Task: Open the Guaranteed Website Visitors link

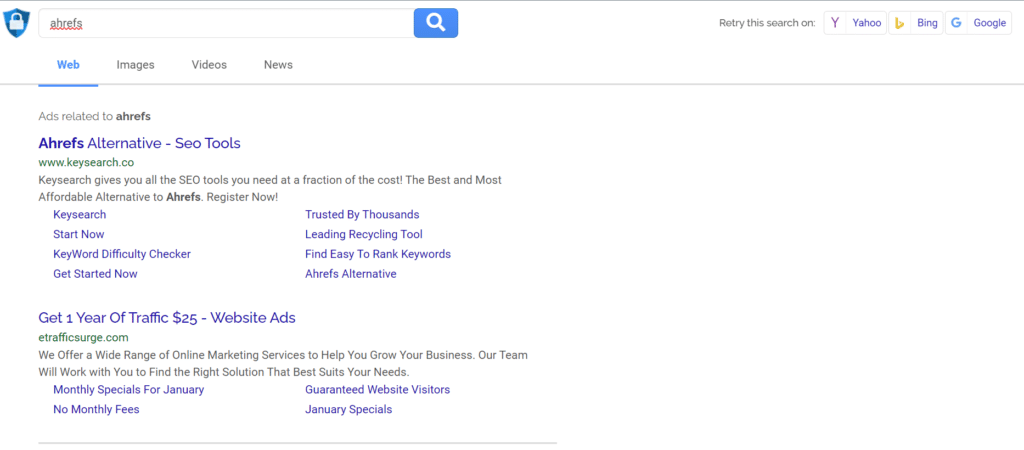Action: point(377,389)
